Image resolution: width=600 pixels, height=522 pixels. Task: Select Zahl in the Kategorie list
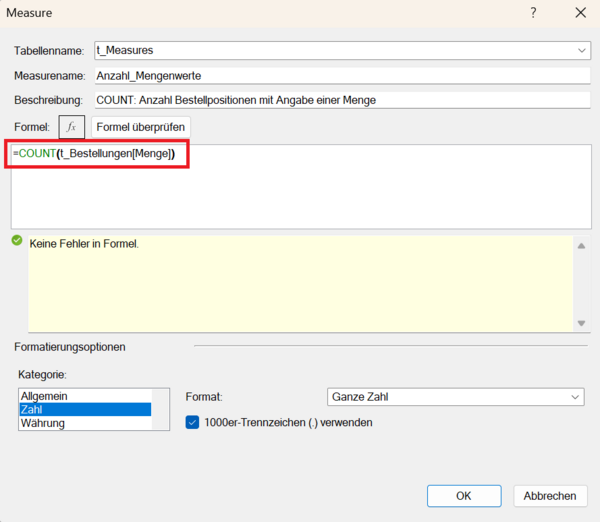point(85,409)
